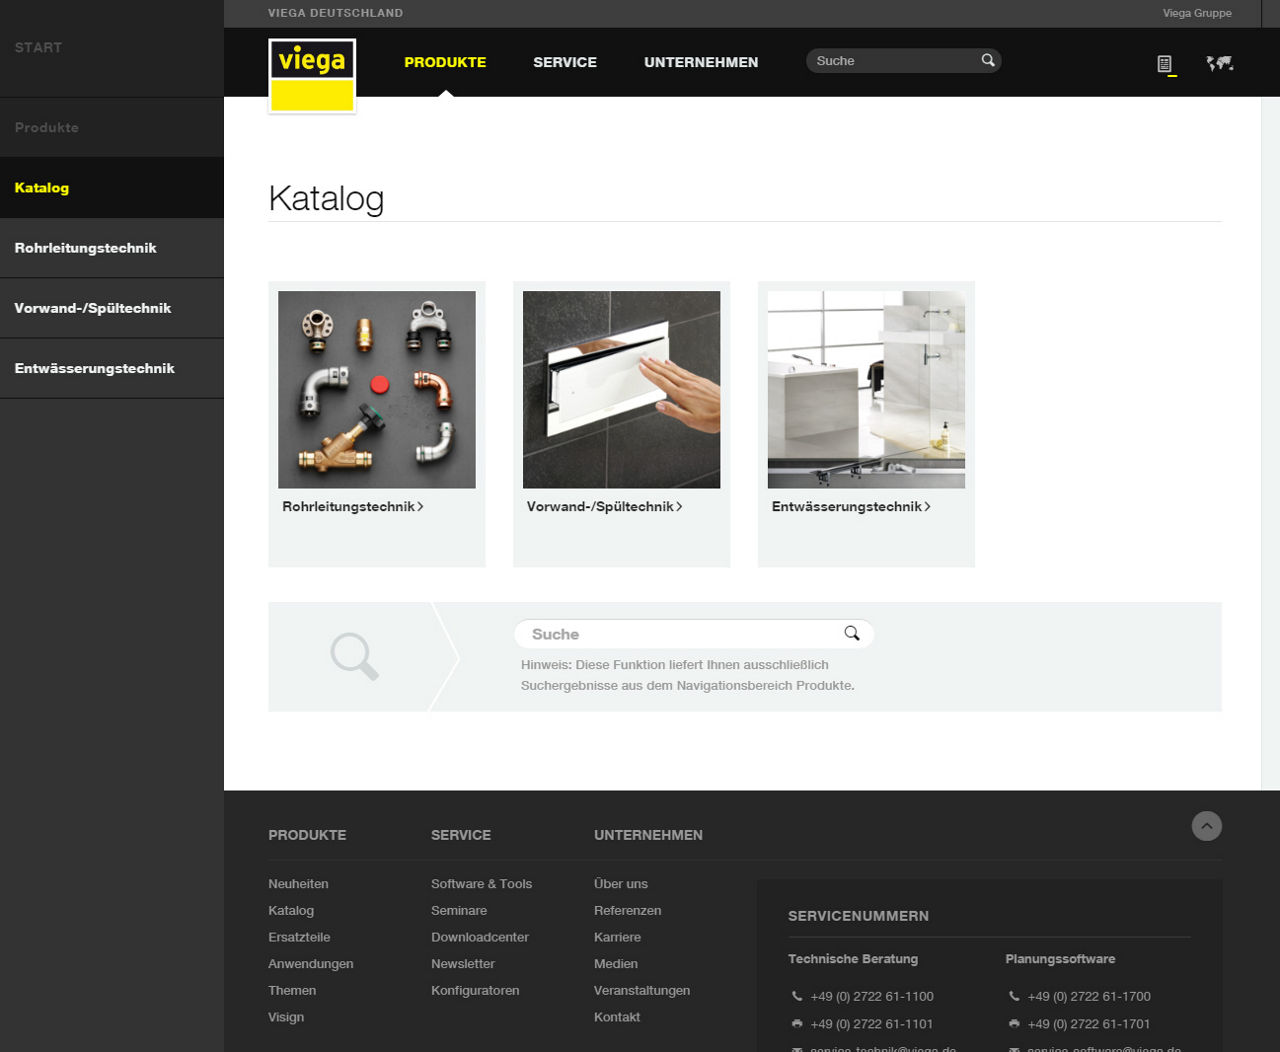
Task: Open the UNTERNEHMEN top menu
Action: pyautogui.click(x=701, y=62)
